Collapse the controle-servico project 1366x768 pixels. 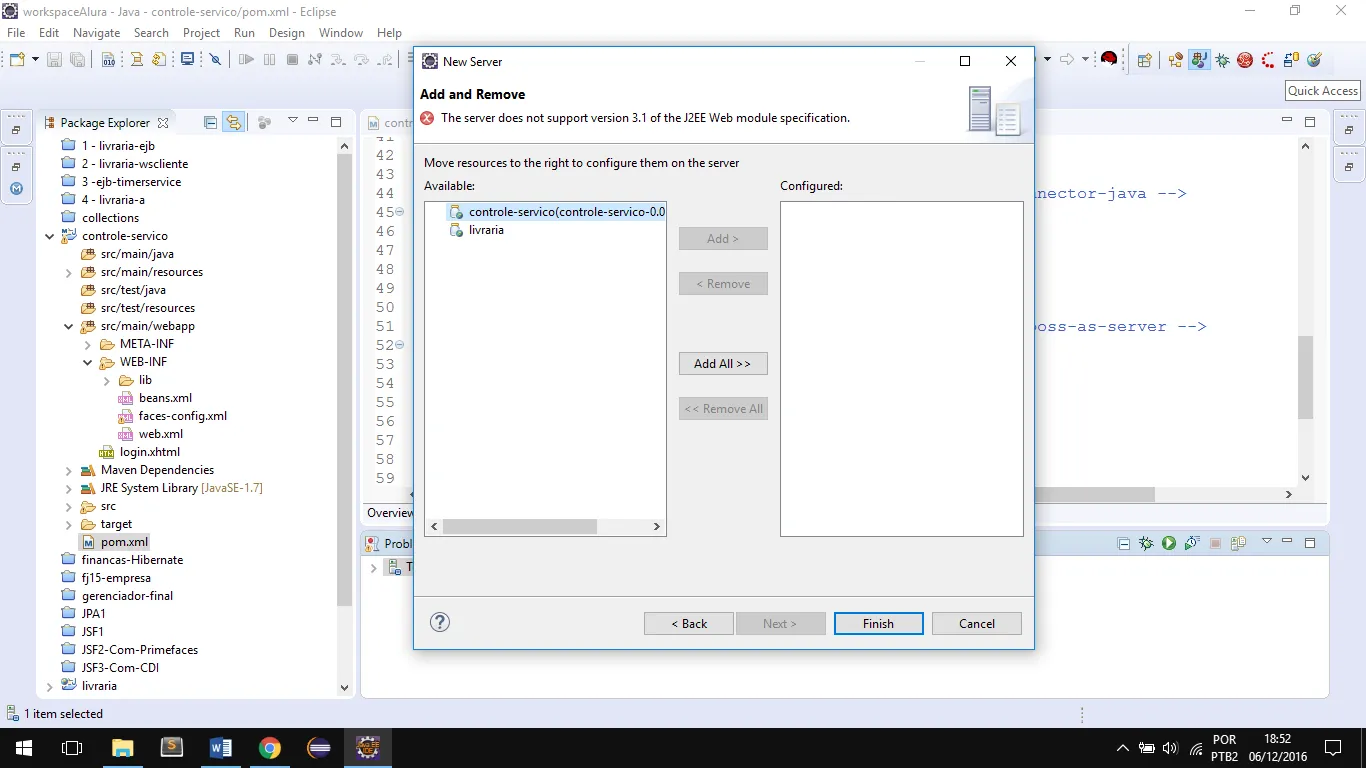[x=49, y=236]
